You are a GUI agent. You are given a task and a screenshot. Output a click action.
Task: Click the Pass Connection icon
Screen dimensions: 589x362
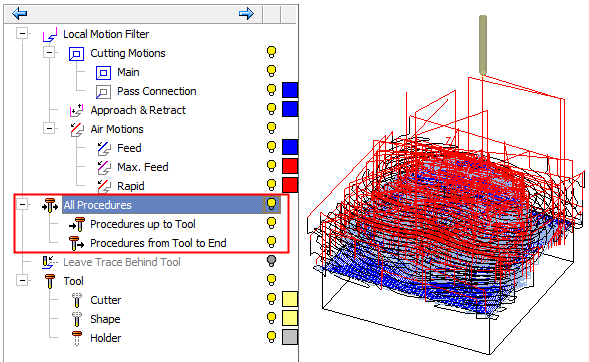[x=103, y=92]
